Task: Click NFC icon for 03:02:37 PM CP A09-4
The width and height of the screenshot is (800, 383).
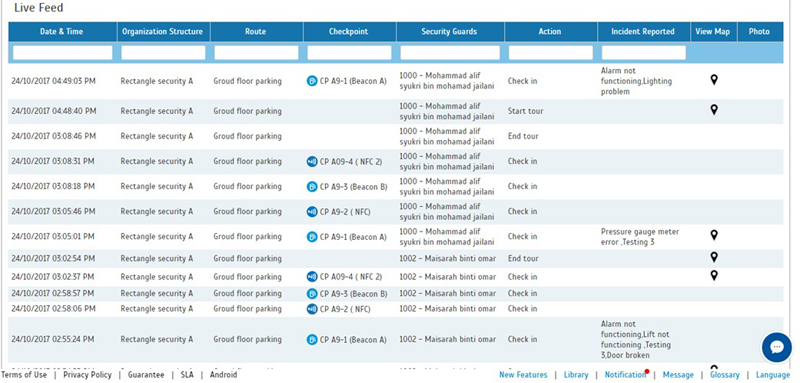Action: tap(312, 277)
